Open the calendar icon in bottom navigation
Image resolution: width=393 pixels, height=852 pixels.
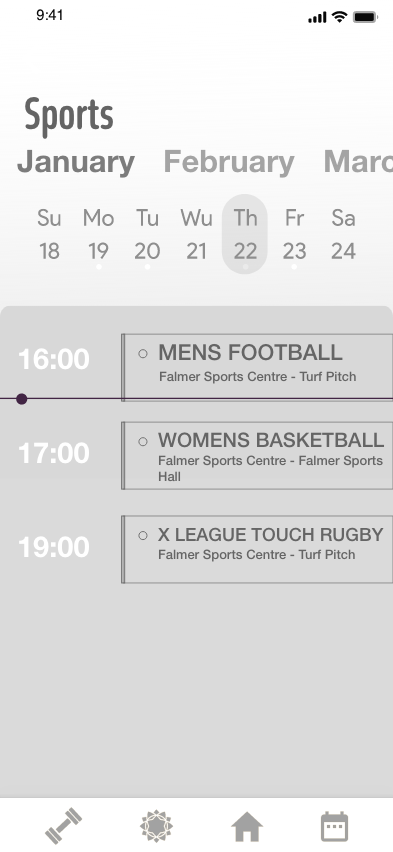(x=334, y=826)
